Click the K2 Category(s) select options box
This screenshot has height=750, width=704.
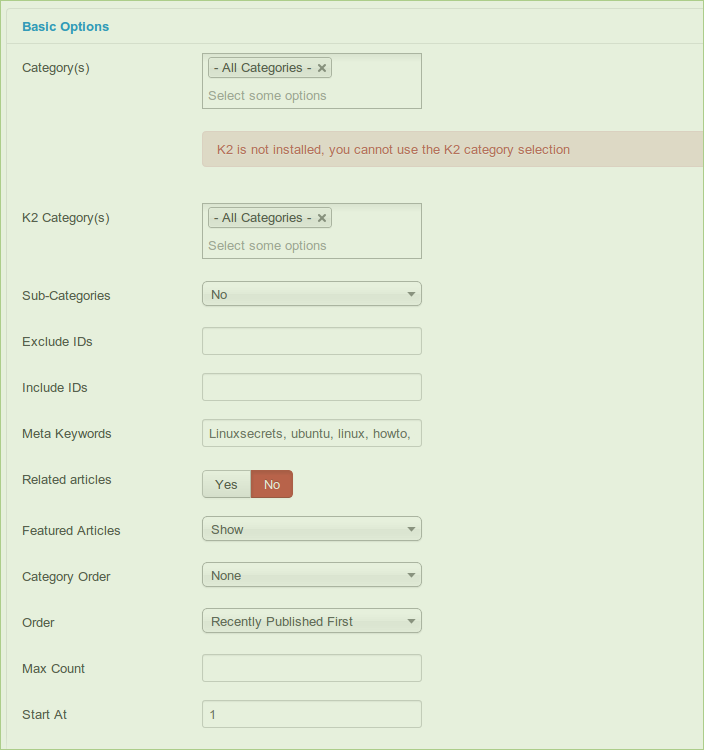coord(311,246)
